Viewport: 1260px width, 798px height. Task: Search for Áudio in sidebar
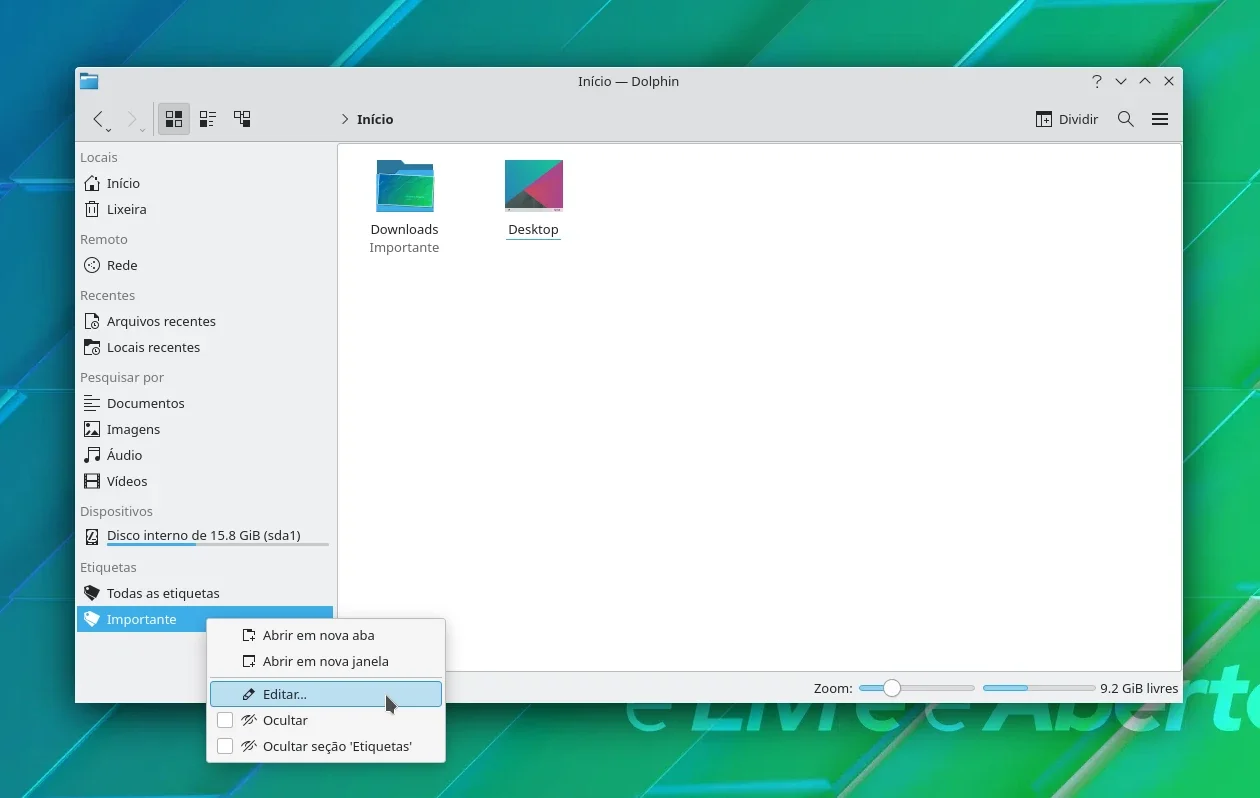(x=205, y=455)
